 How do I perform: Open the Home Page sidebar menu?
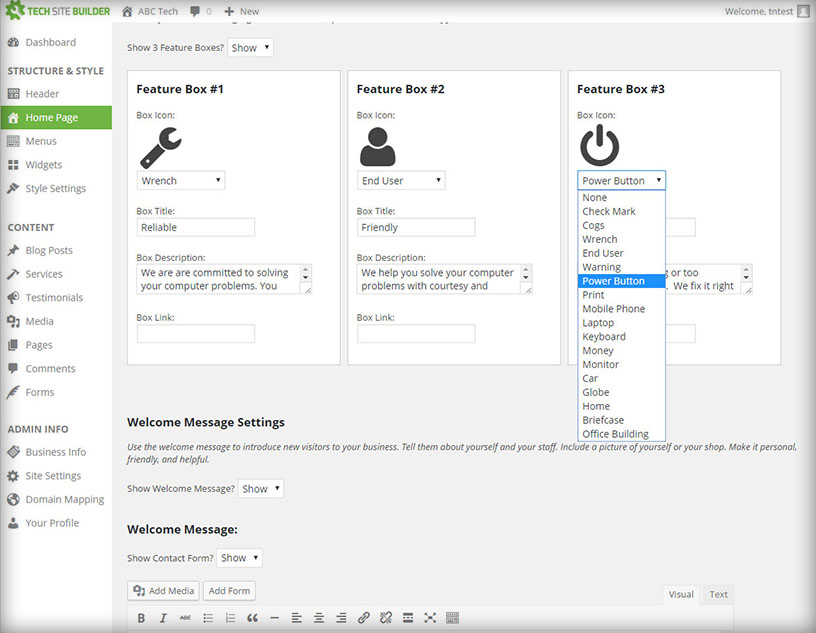tap(53, 116)
